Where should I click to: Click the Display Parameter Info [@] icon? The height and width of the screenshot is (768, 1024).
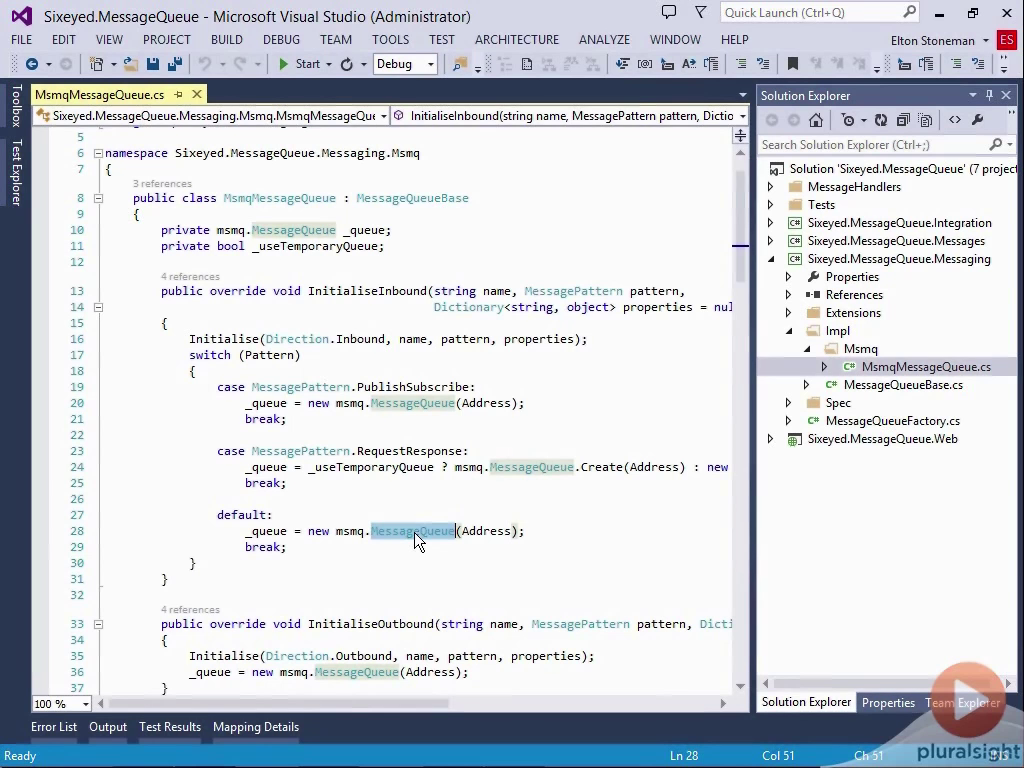coord(645,64)
